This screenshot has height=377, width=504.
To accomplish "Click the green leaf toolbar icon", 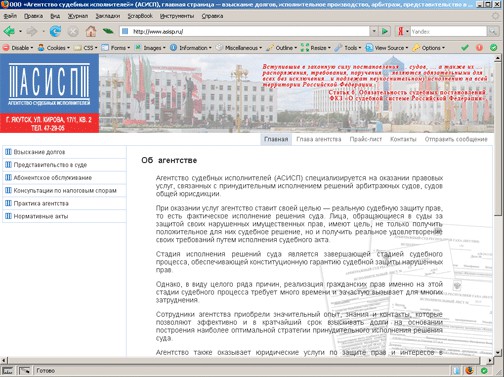I will pyautogui.click(x=108, y=31).
